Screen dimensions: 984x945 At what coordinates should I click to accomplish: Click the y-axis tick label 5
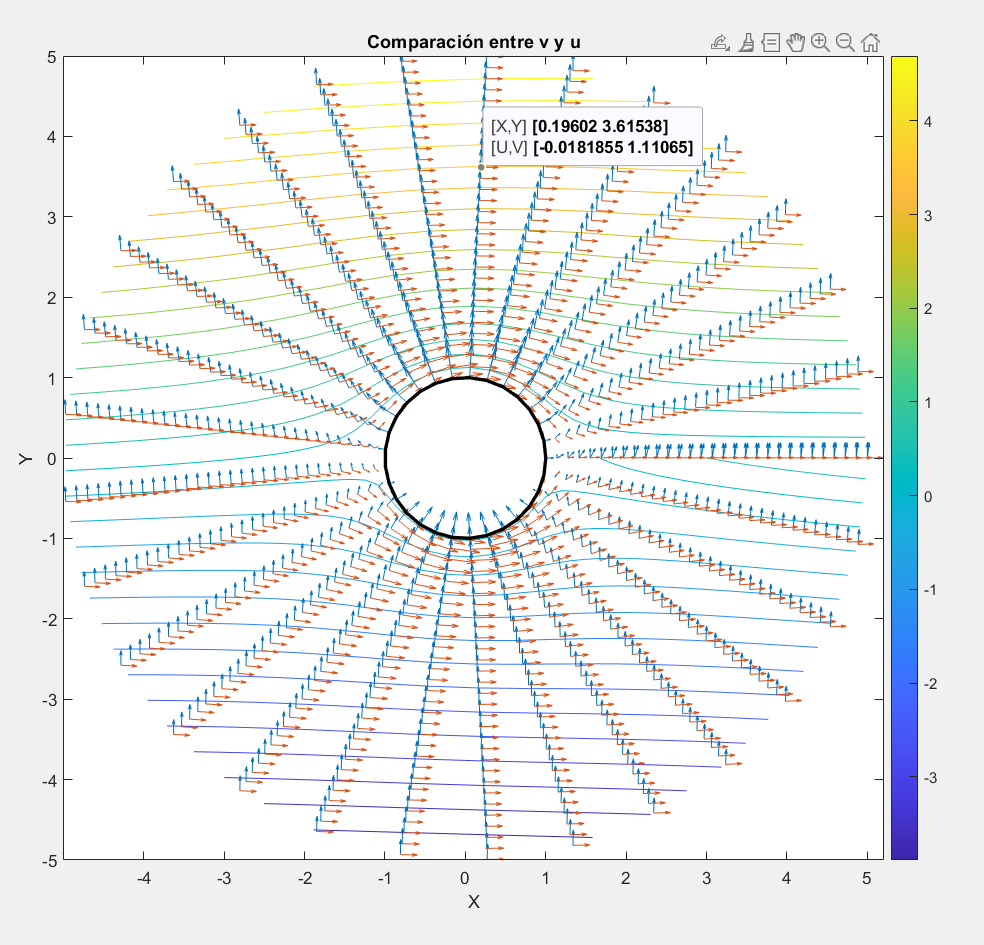point(51,57)
